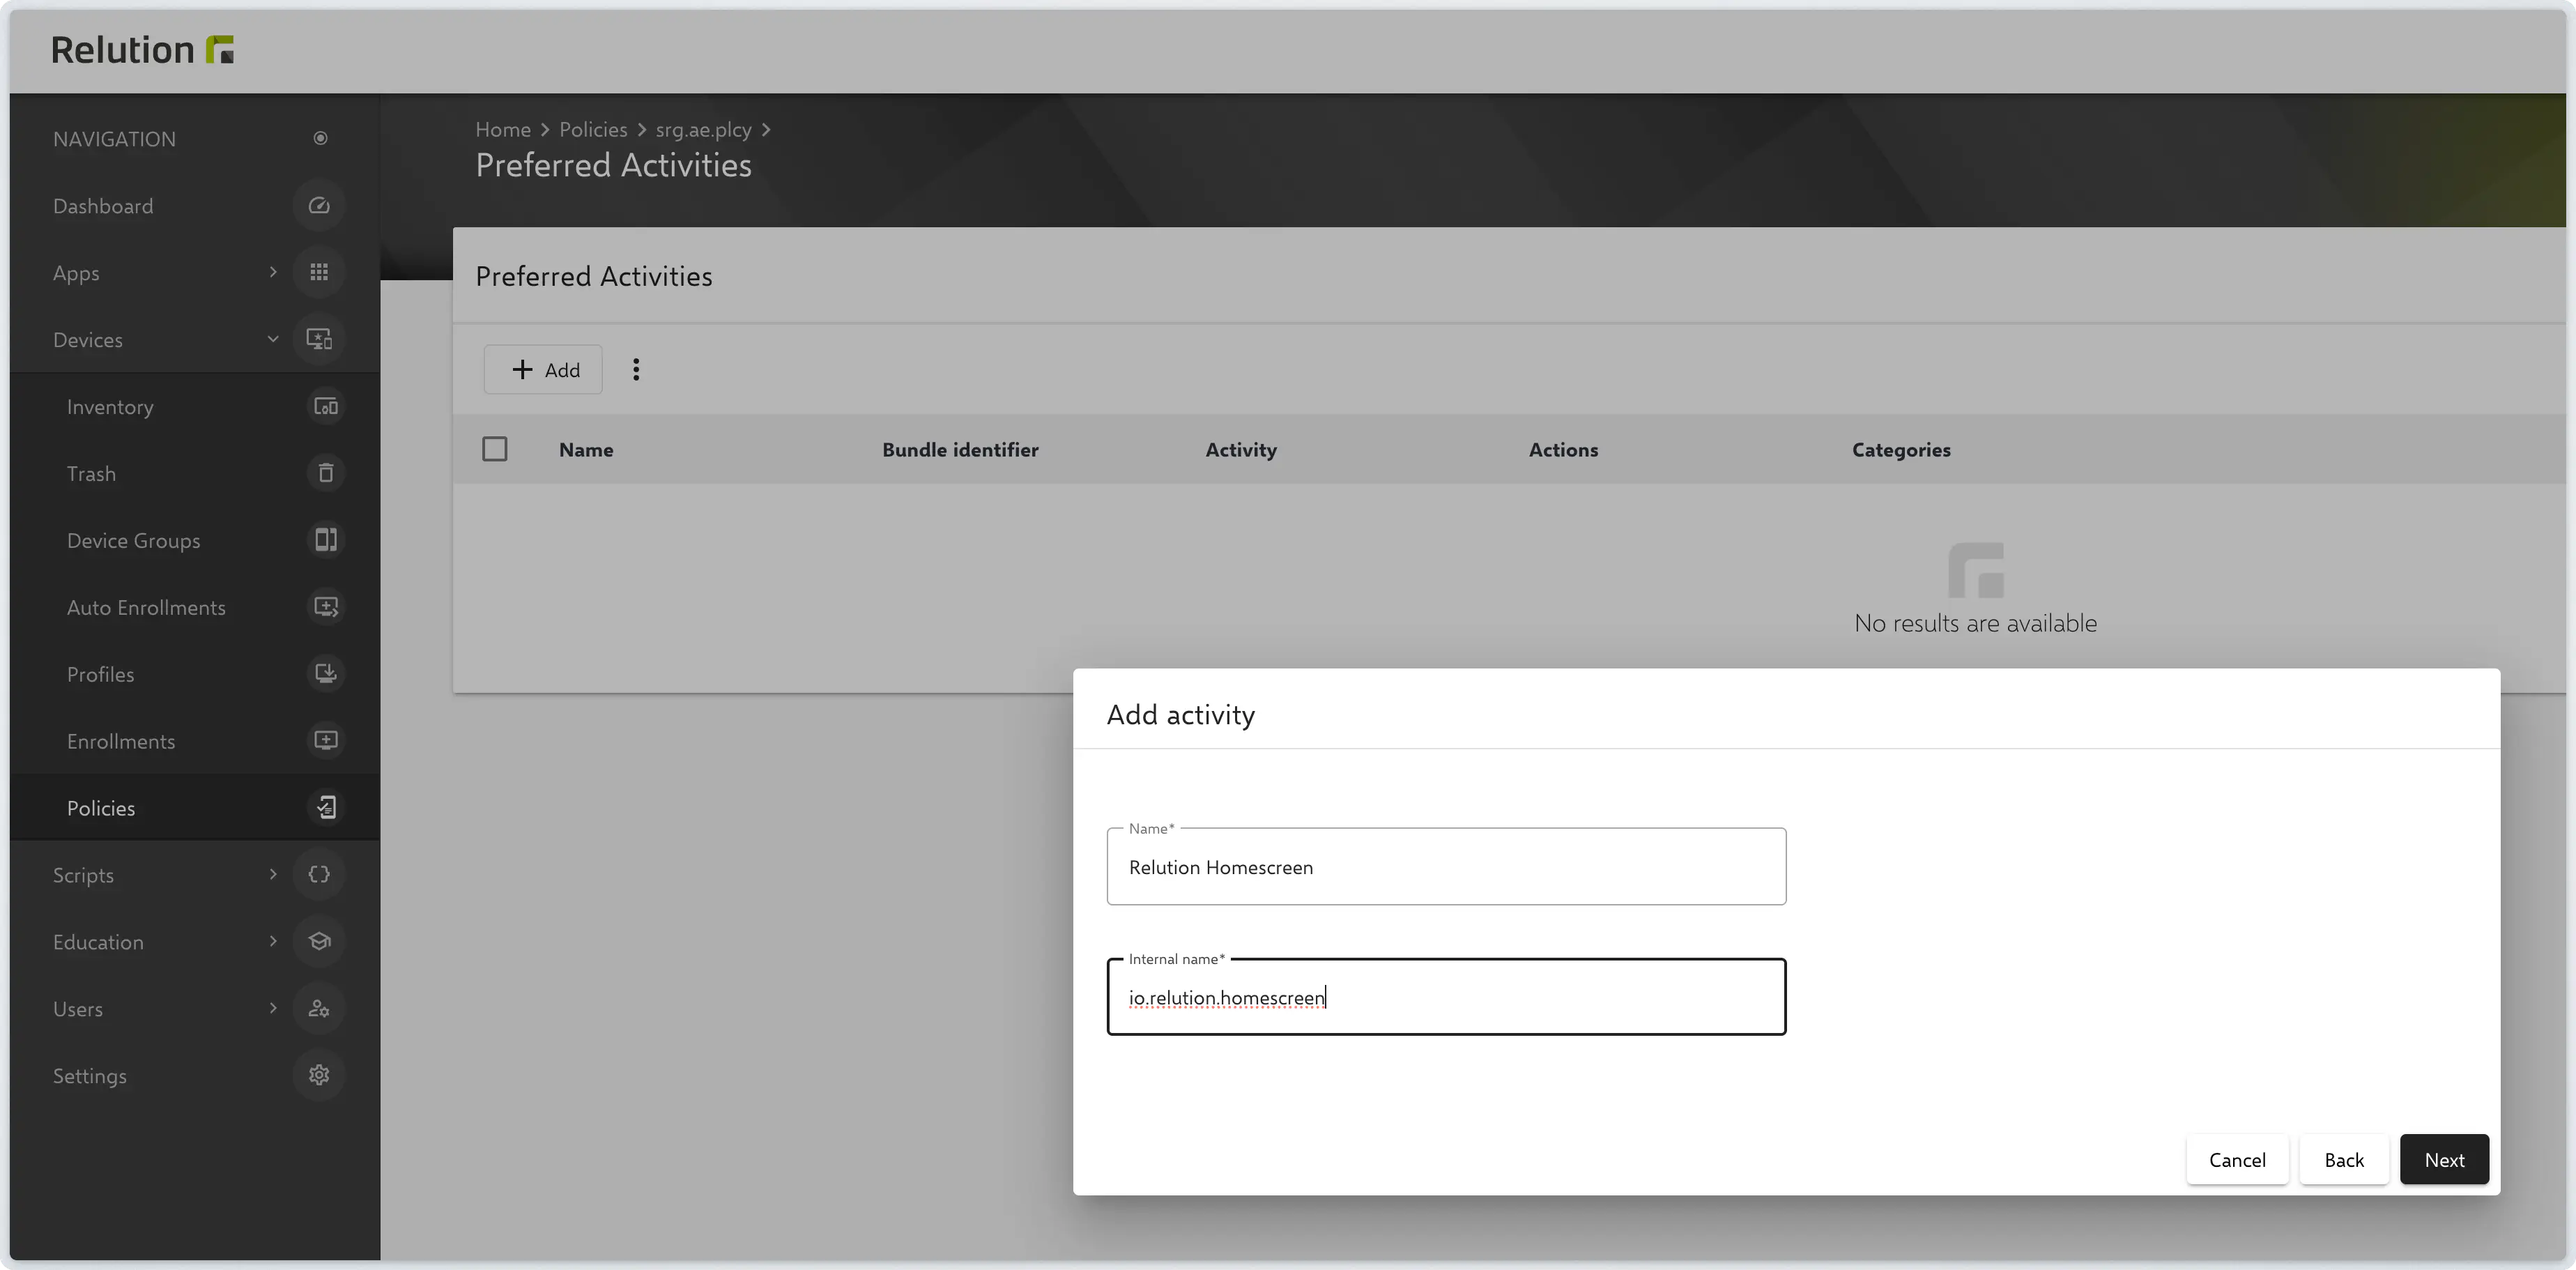2576x1270 pixels.
Task: Expand the Apps navigation section
Action: [x=273, y=273]
